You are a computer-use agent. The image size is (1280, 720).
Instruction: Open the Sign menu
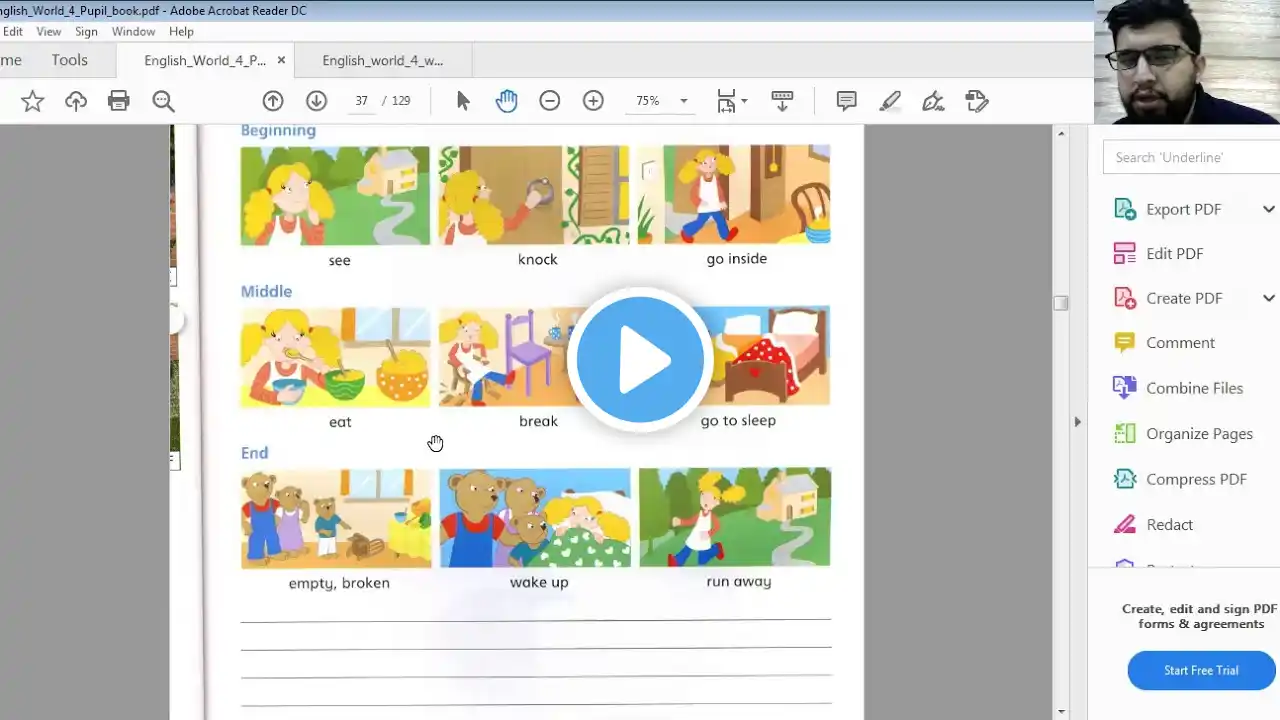(86, 32)
